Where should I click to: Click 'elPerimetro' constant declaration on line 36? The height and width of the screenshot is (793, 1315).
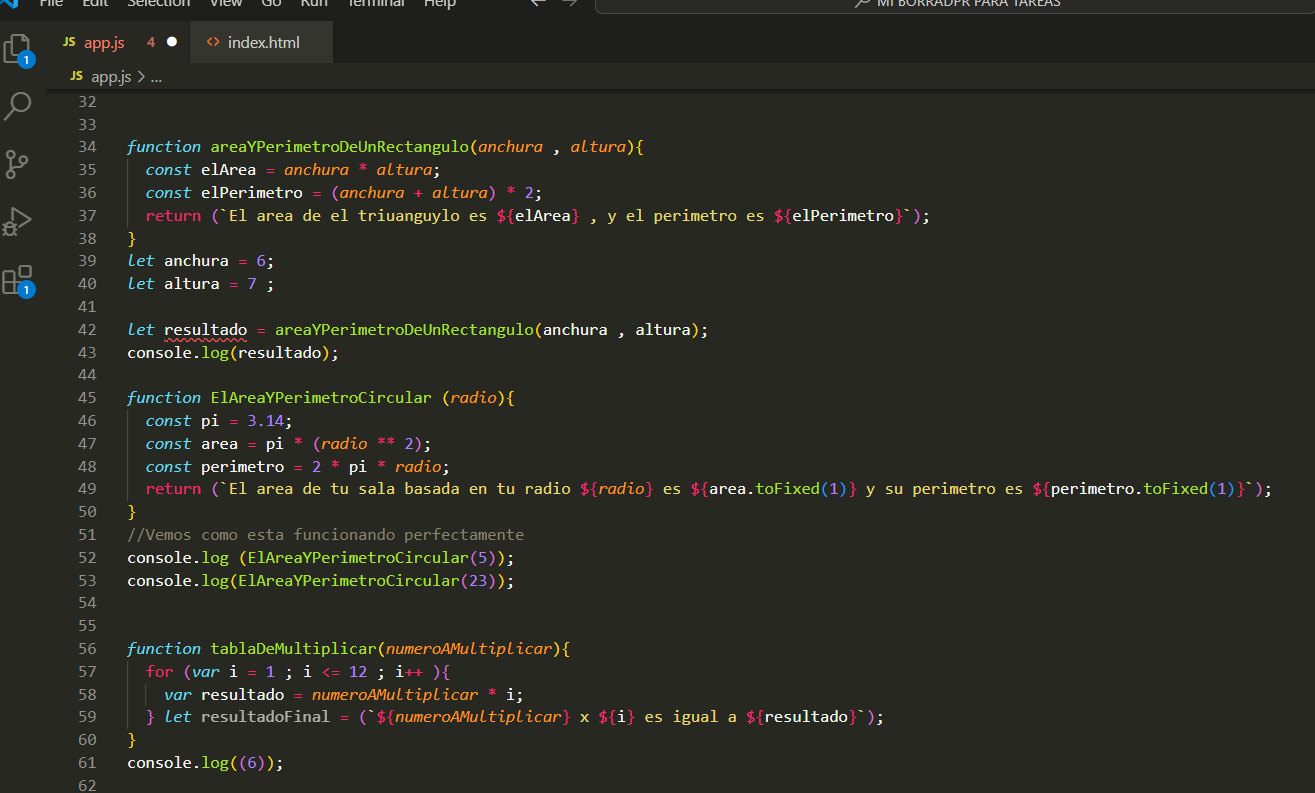(x=252, y=193)
